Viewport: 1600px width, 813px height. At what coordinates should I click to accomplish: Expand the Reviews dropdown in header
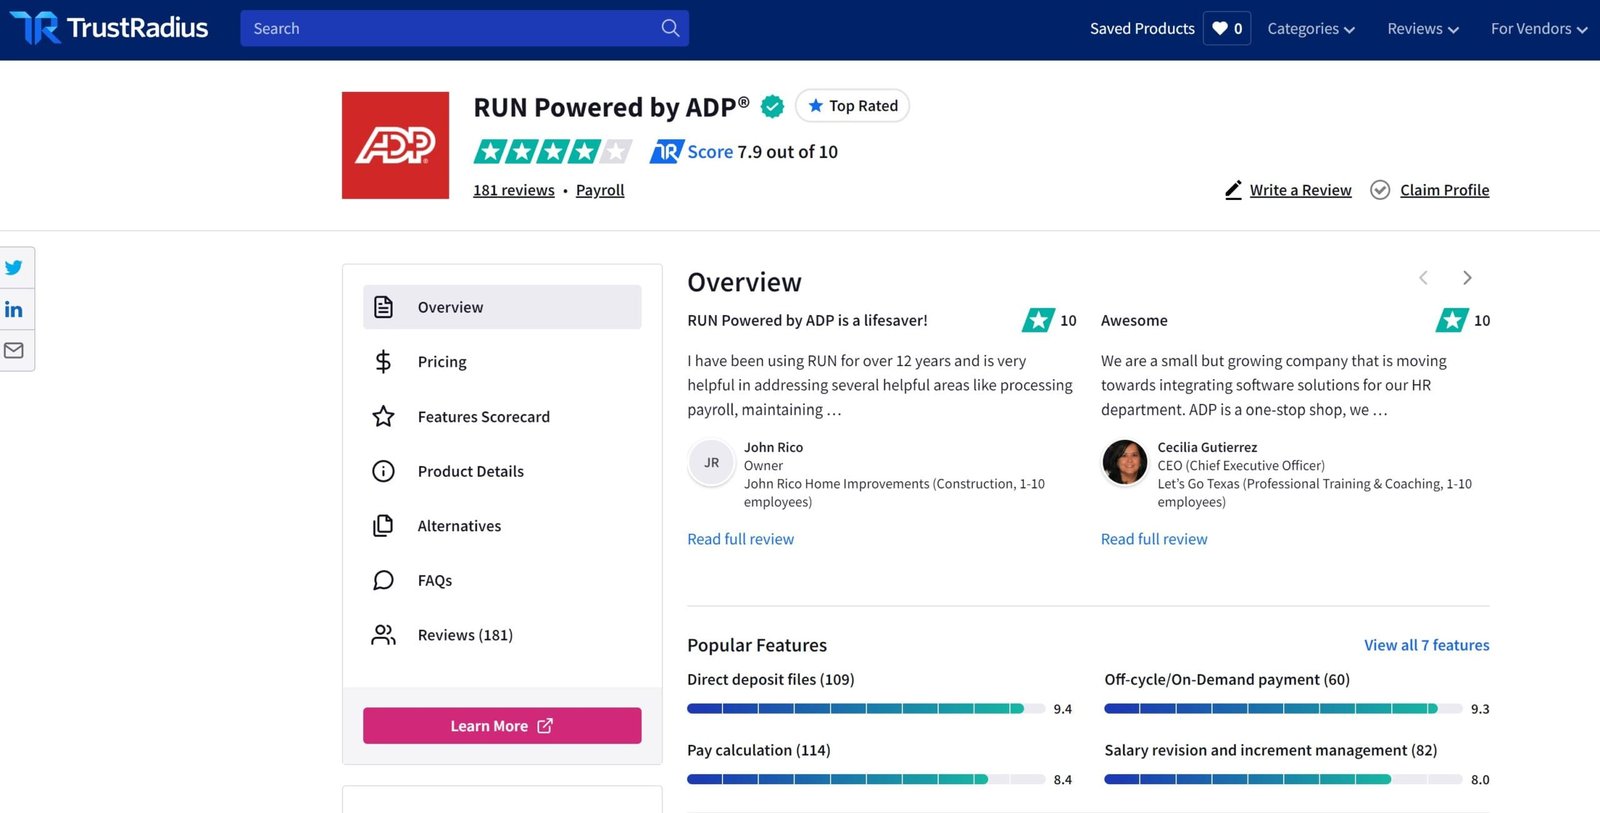1423,28
